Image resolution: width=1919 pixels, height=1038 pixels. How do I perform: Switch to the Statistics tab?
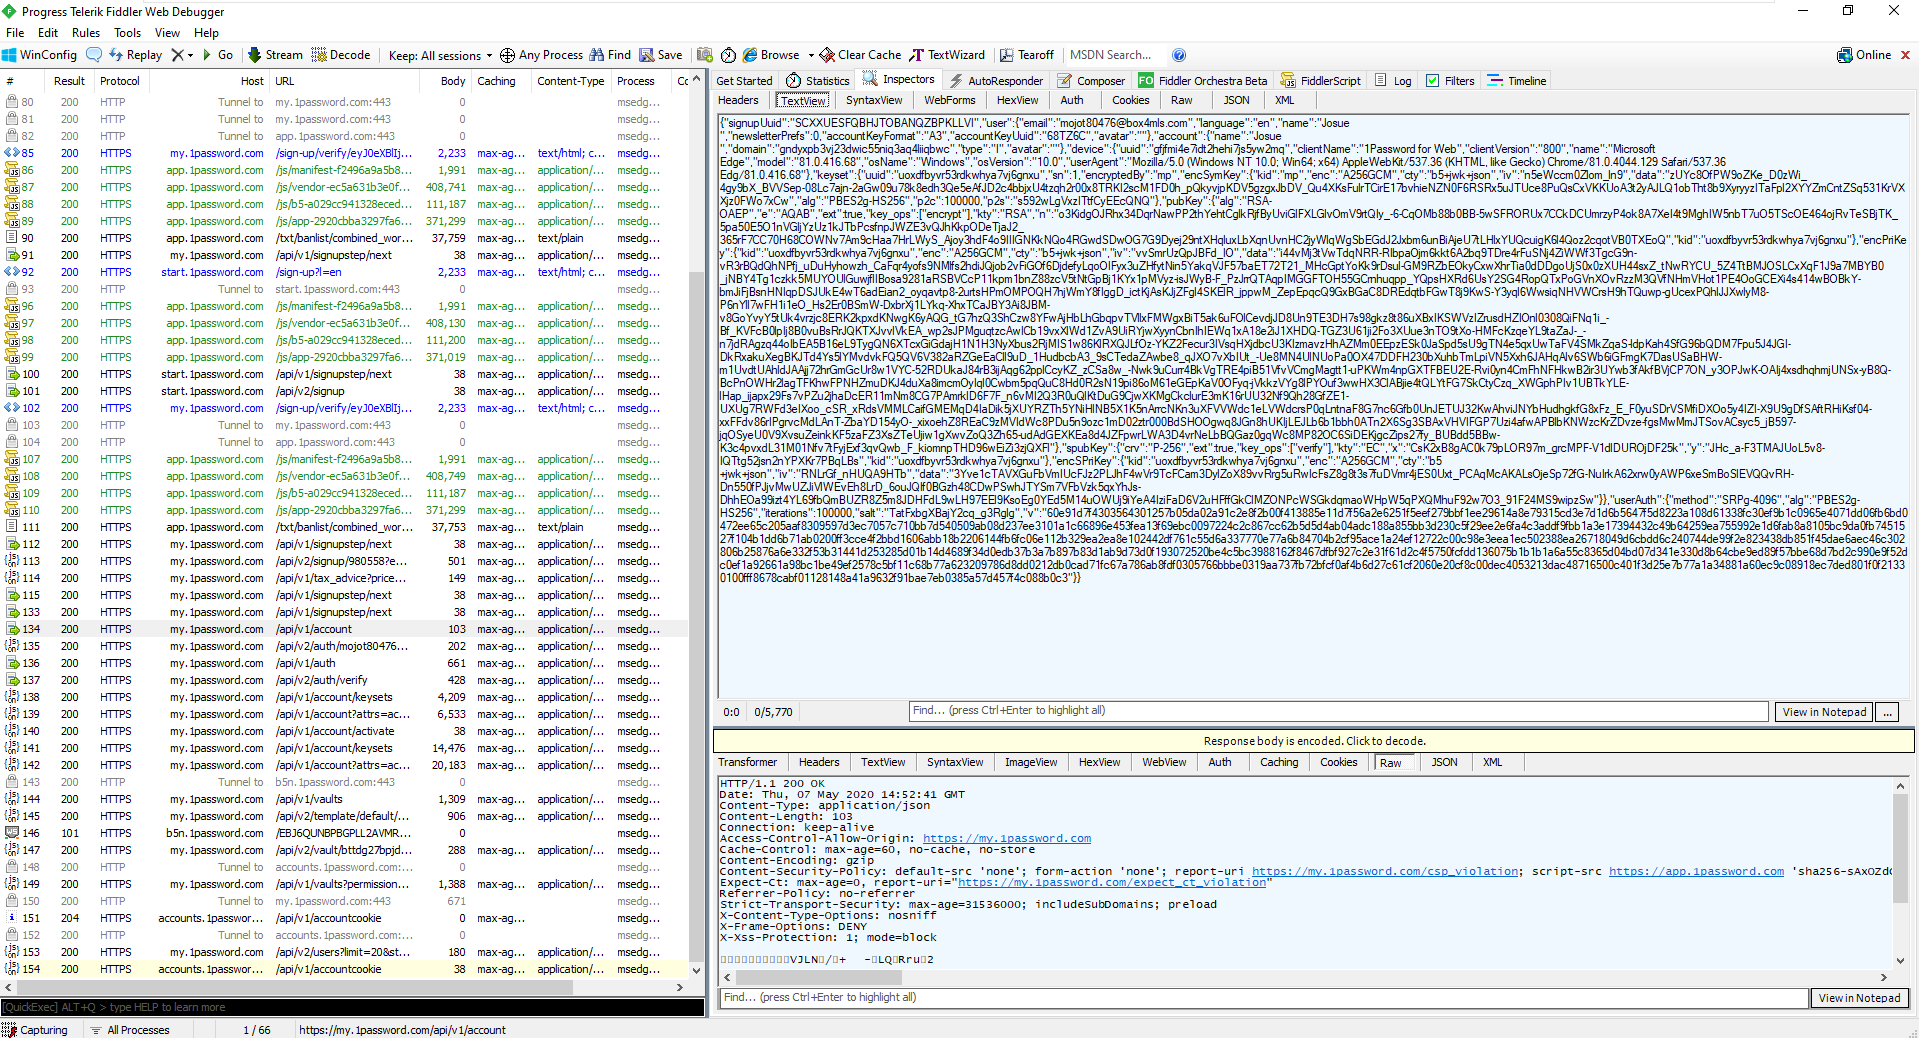click(x=818, y=81)
